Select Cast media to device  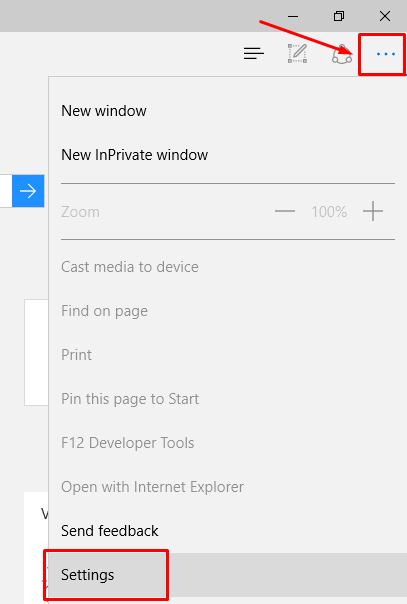coord(130,267)
